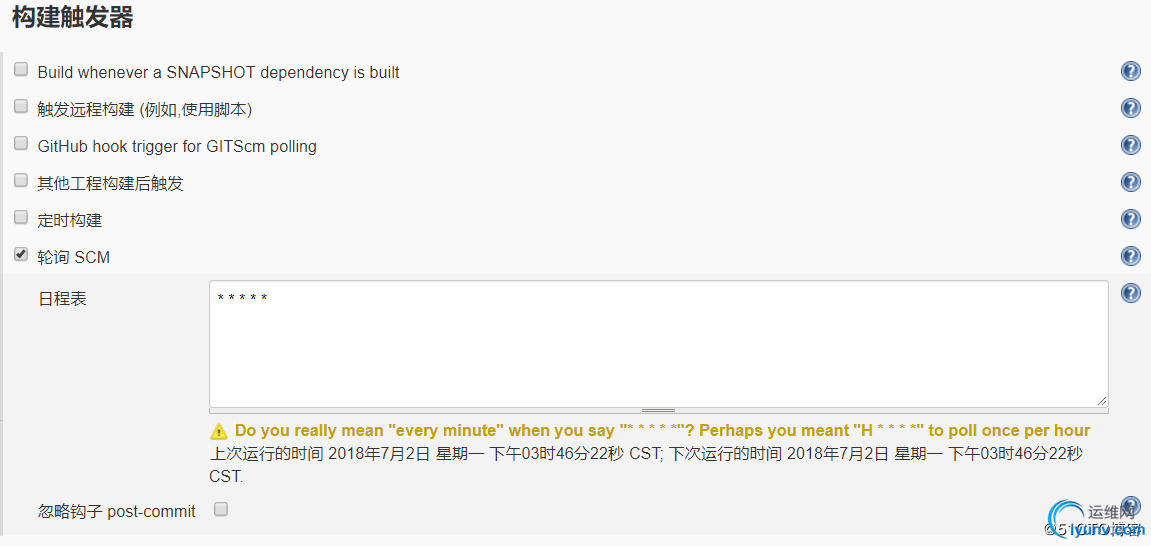Open help for GitHub hook trigger option
This screenshot has width=1151, height=546.
pos(1130,145)
